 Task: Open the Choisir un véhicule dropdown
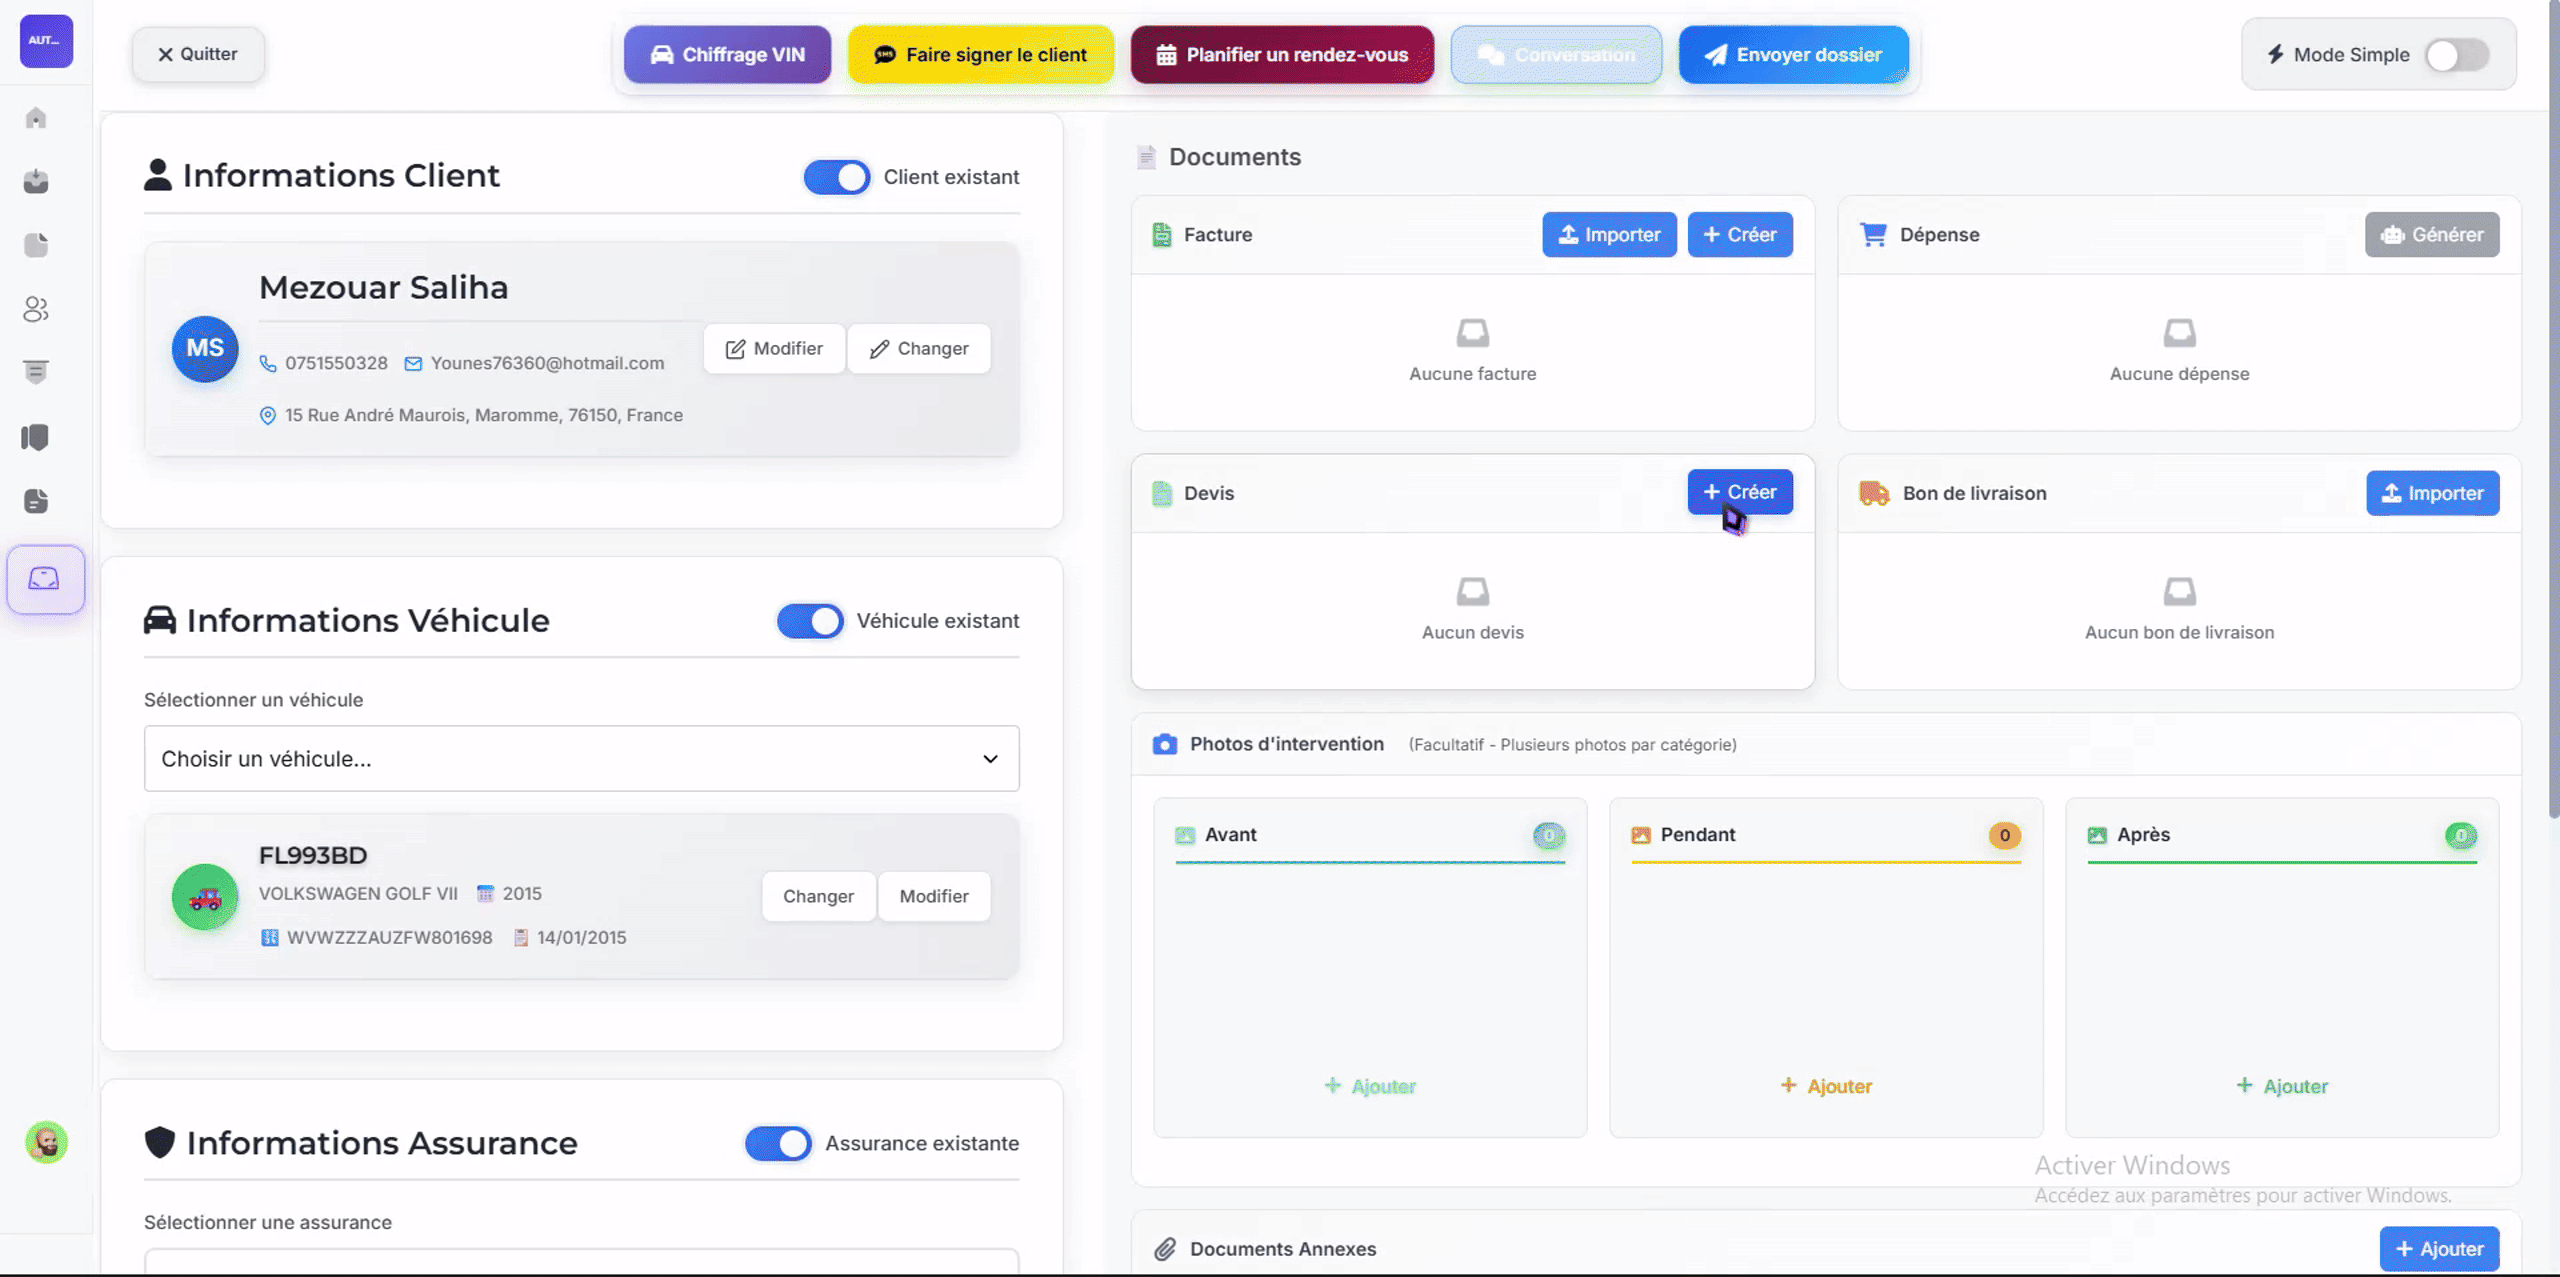point(581,759)
